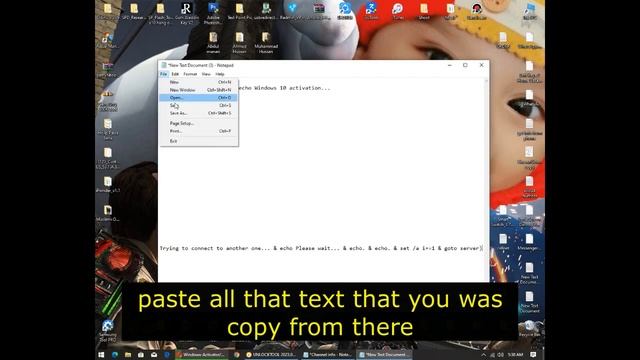Click the 'Trying to connect to another one' line
The height and width of the screenshot is (360, 640).
[321, 248]
